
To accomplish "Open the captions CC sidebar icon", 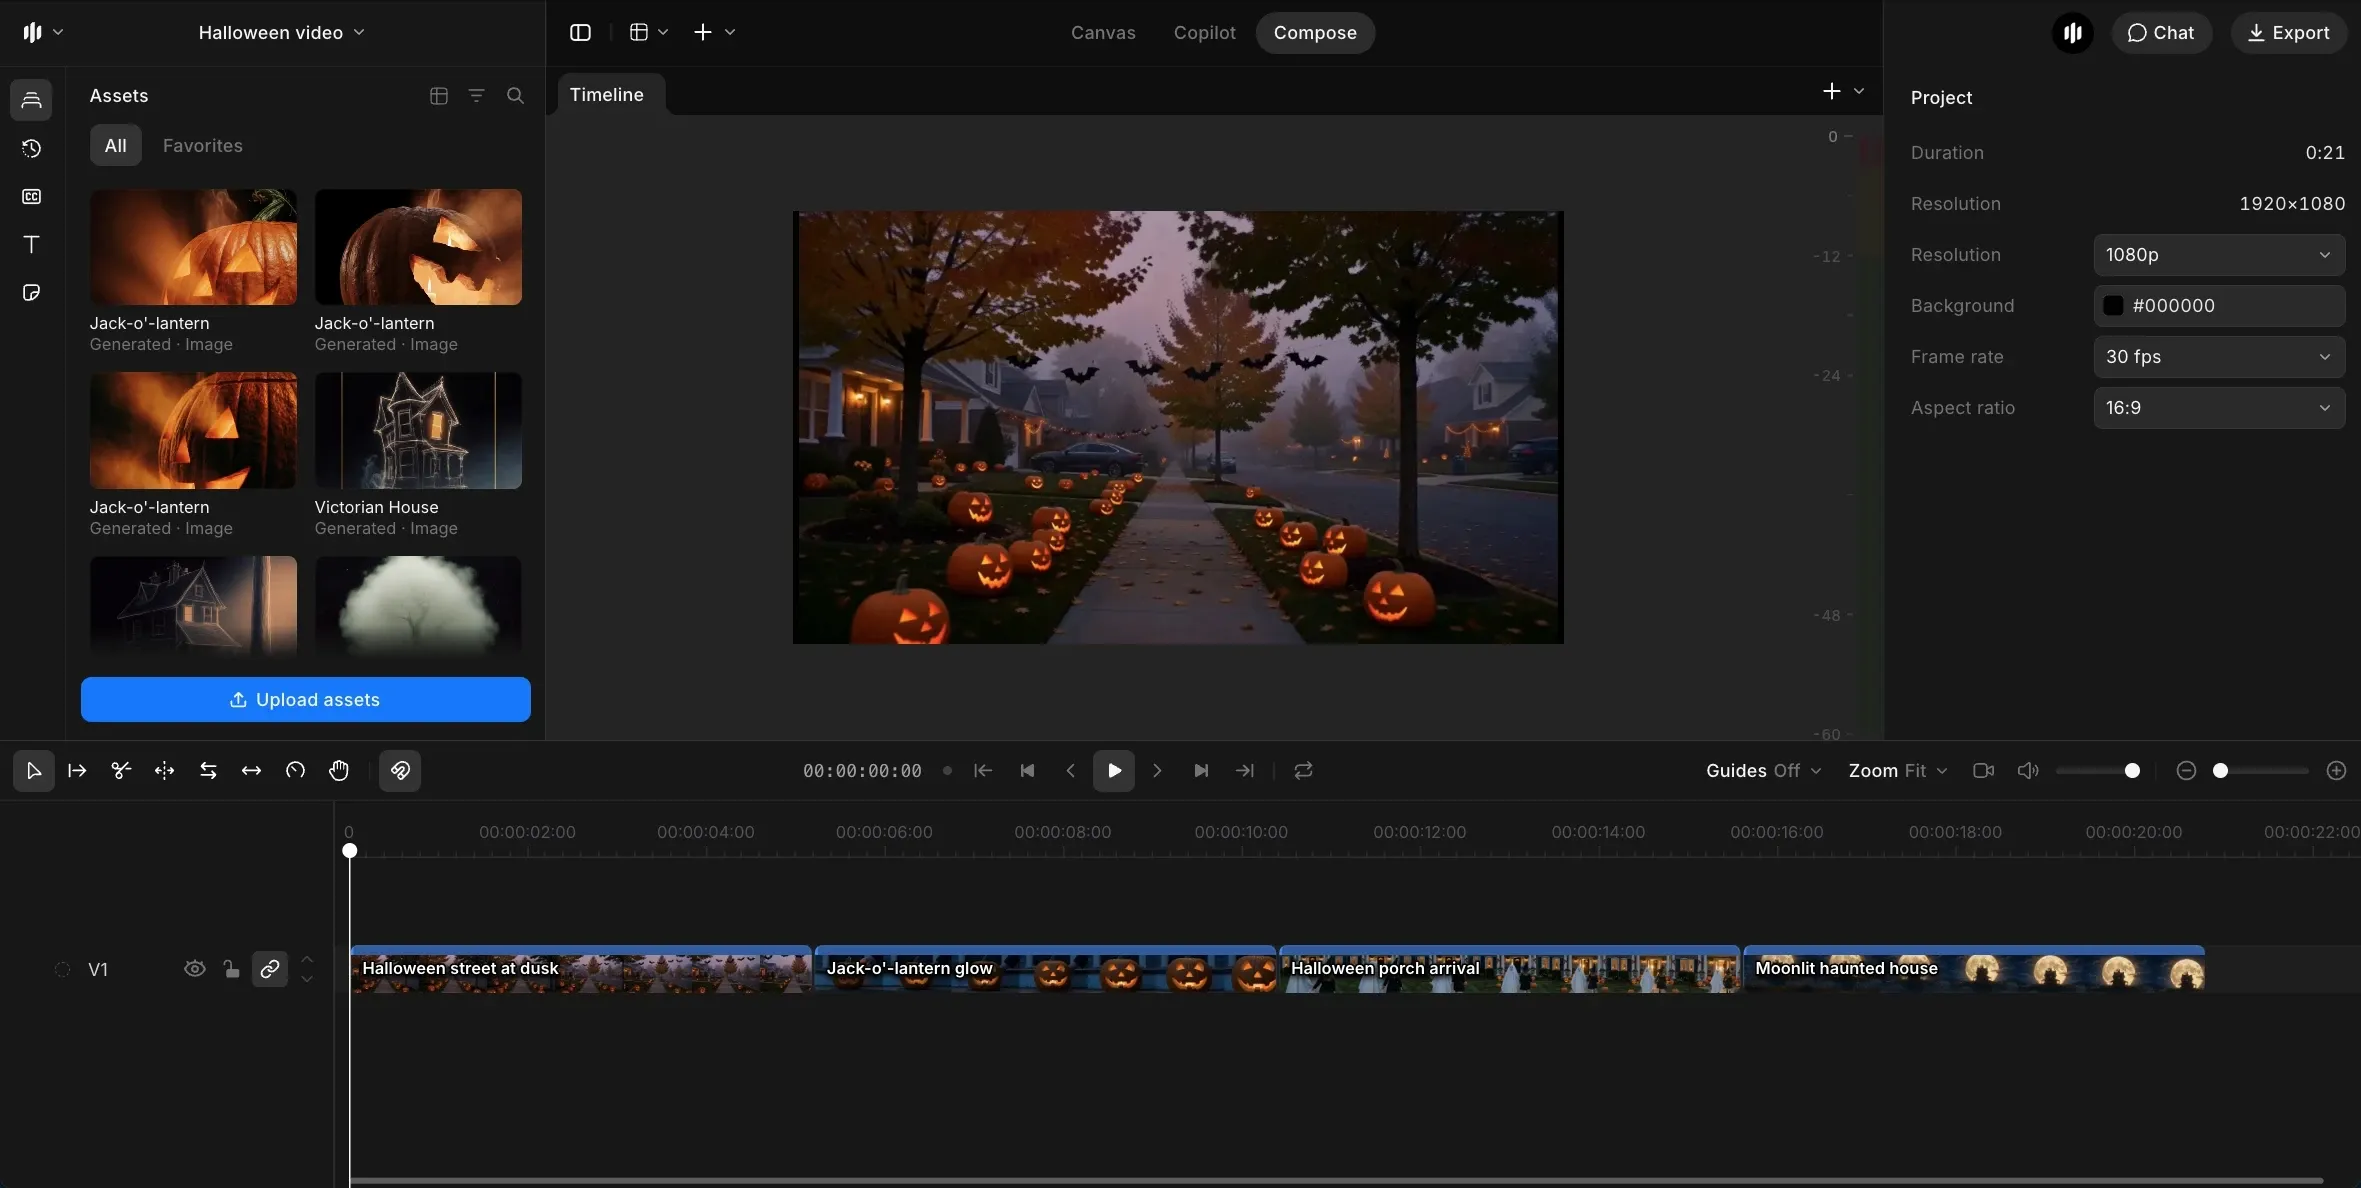I will pyautogui.click(x=32, y=196).
